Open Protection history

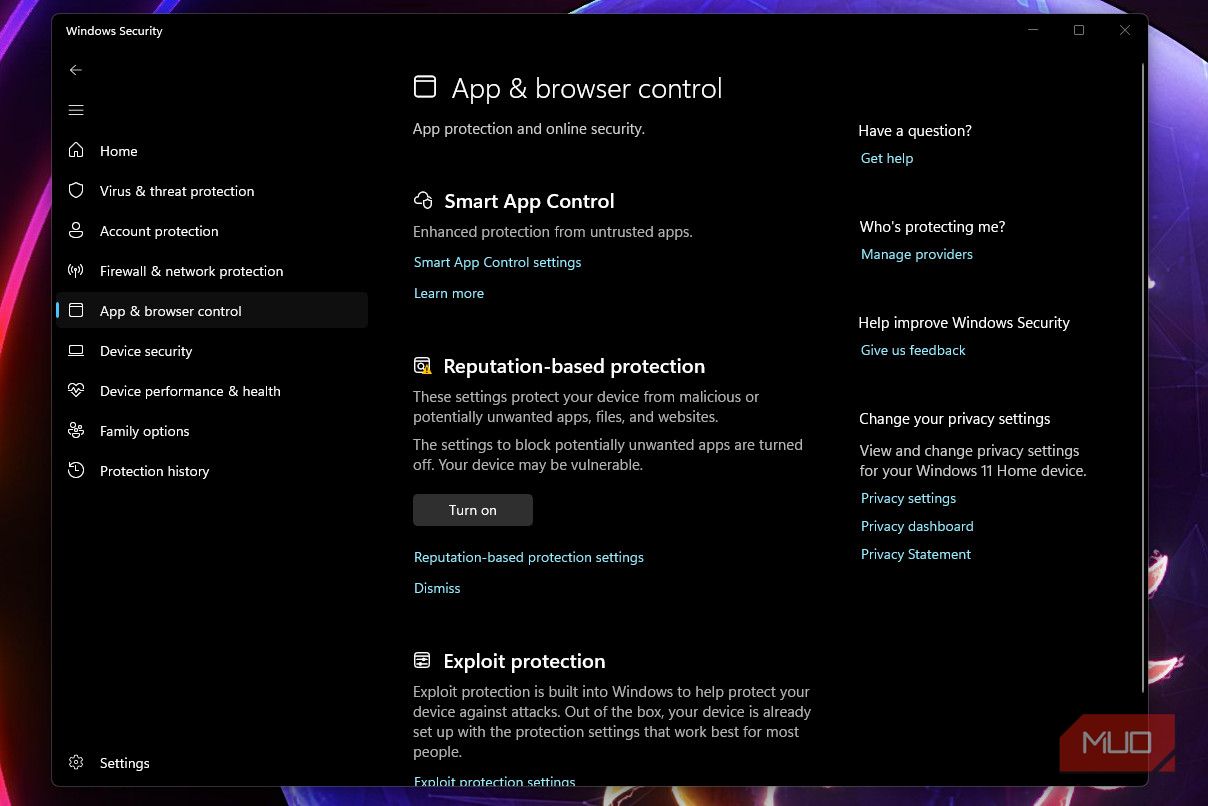click(x=212, y=470)
